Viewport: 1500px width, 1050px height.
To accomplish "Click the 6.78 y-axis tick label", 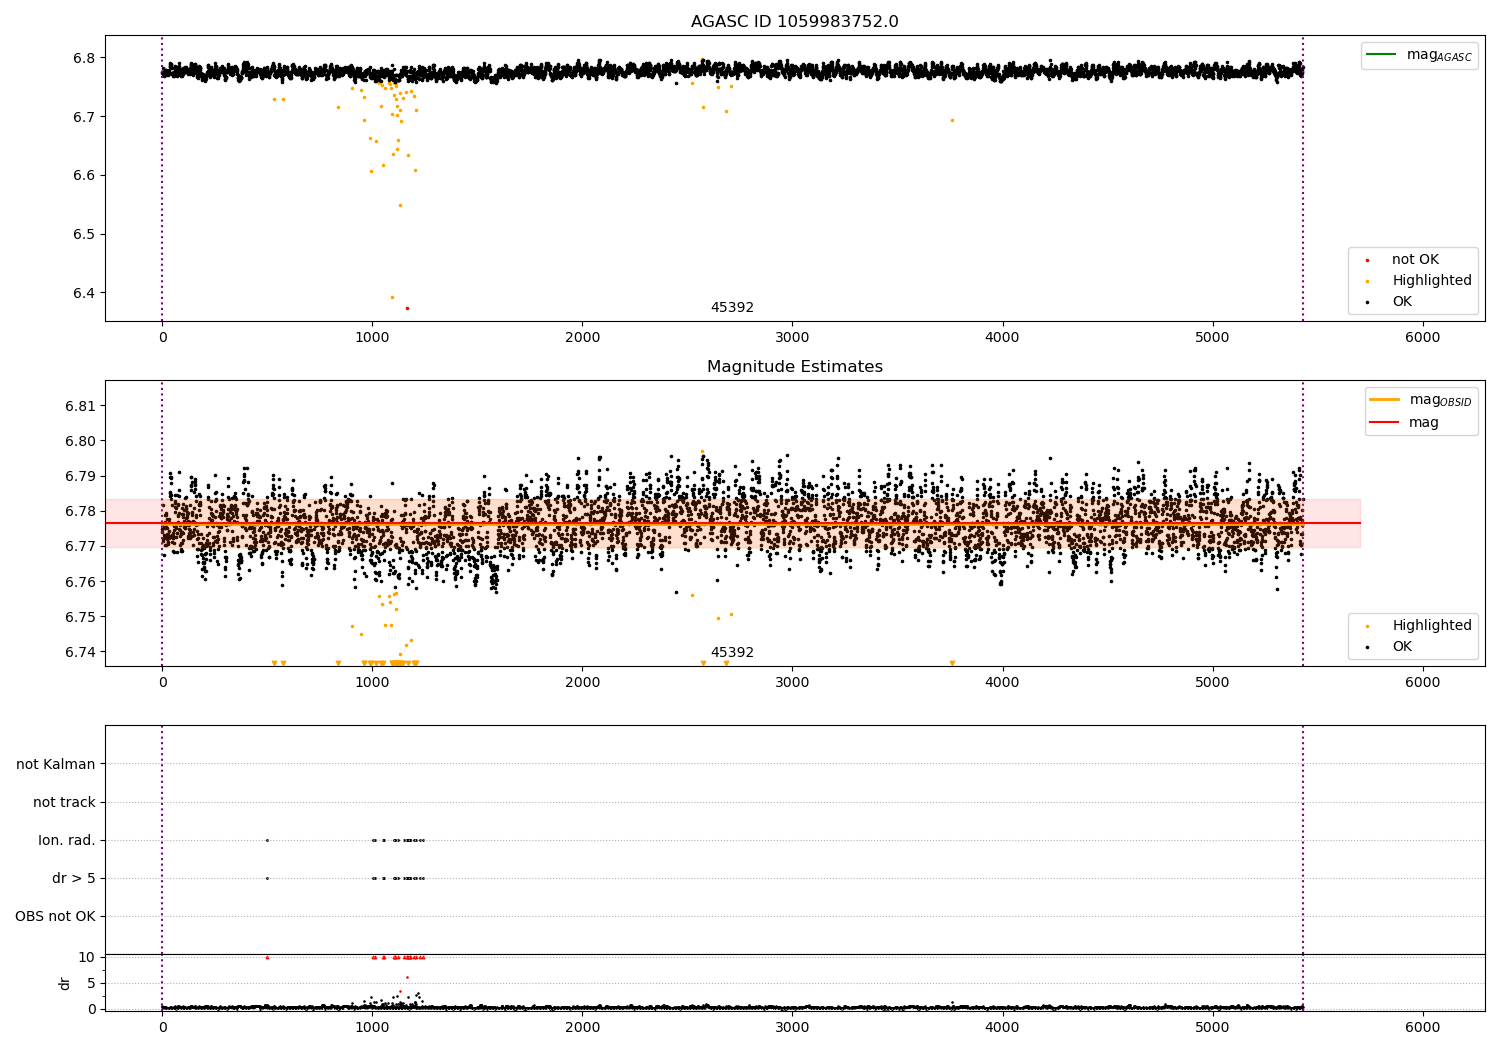I will click(80, 511).
